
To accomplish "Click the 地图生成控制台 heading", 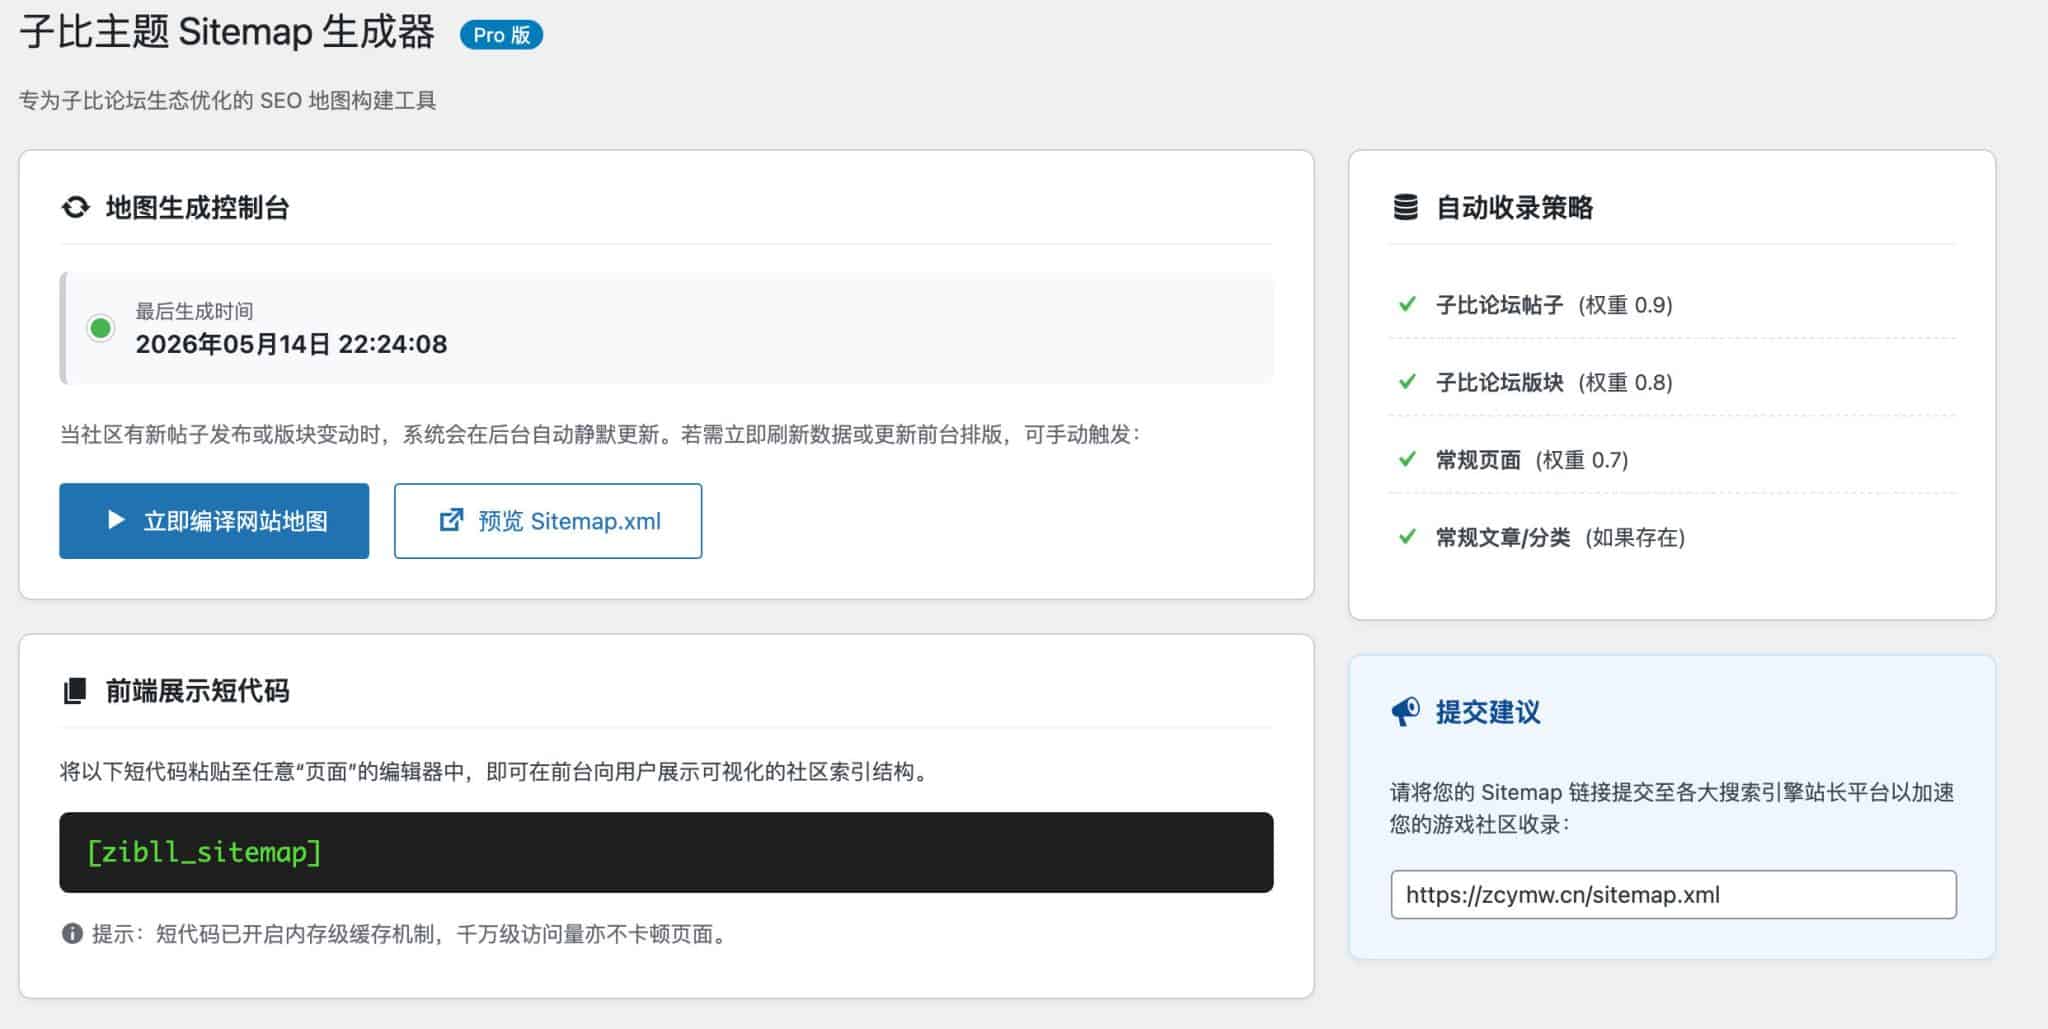I will [197, 207].
